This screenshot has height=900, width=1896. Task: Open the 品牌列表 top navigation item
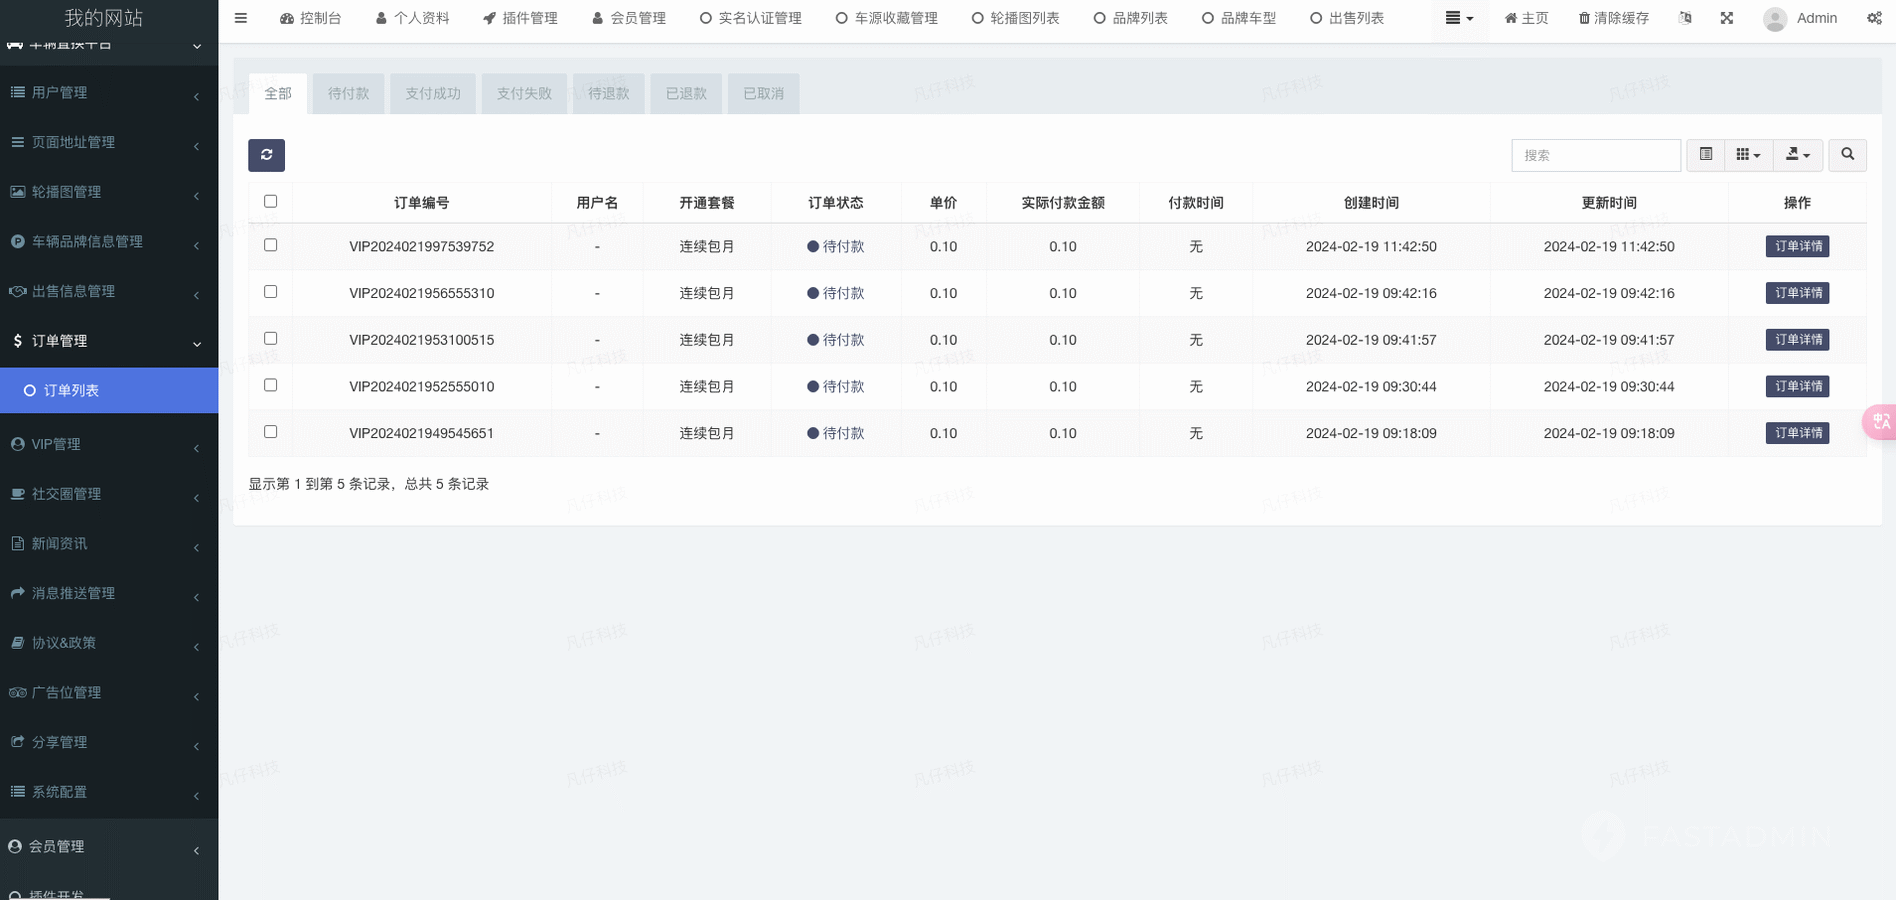(x=1130, y=18)
